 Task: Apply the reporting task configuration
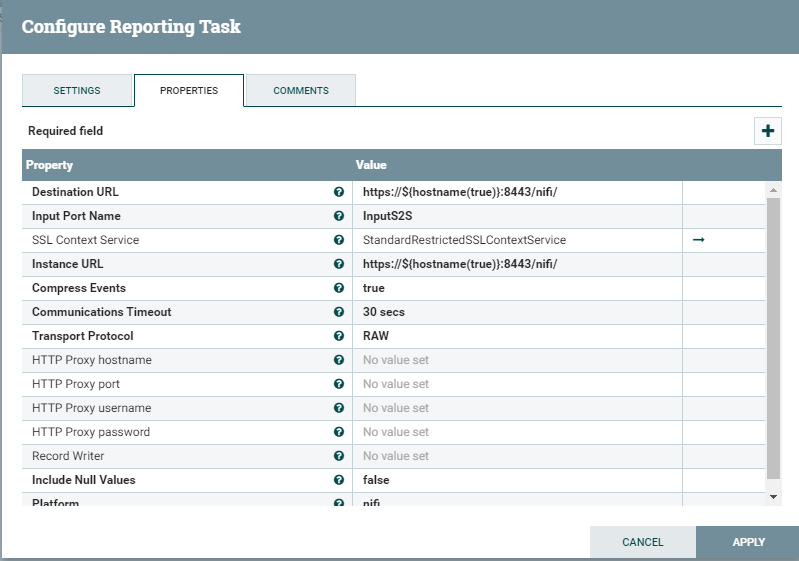[748, 542]
